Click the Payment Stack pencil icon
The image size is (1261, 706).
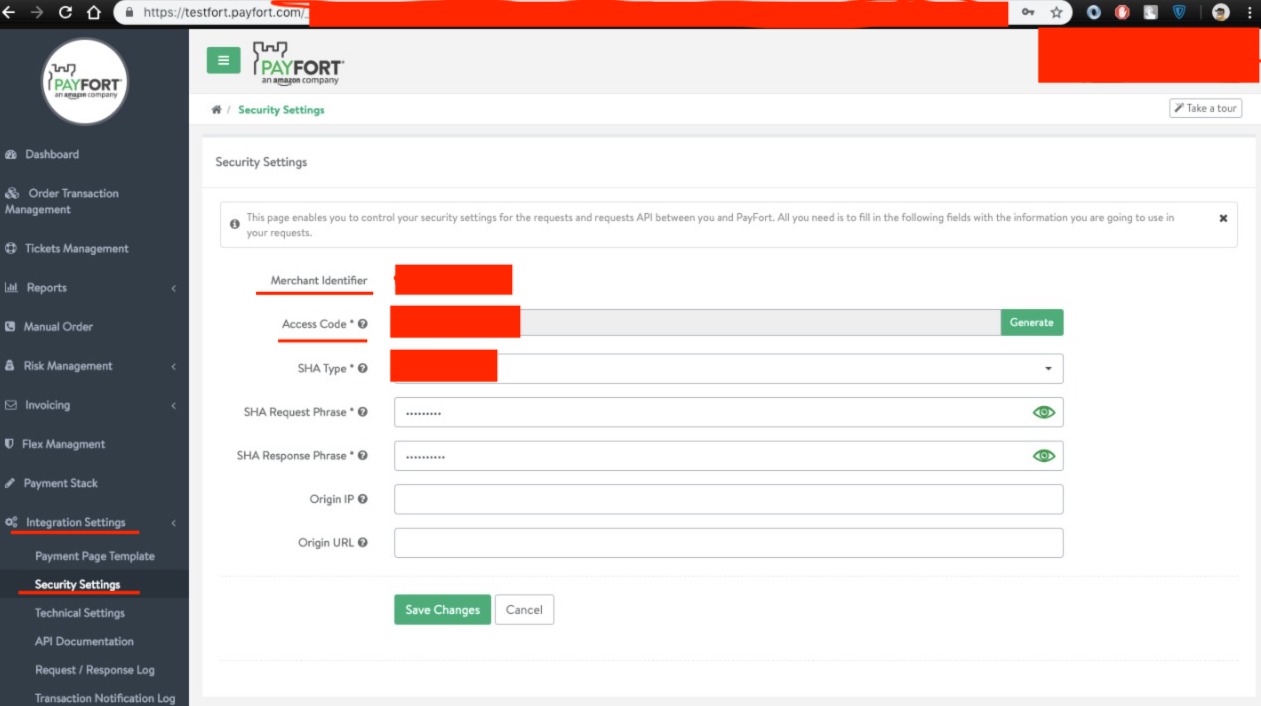click(x=10, y=483)
